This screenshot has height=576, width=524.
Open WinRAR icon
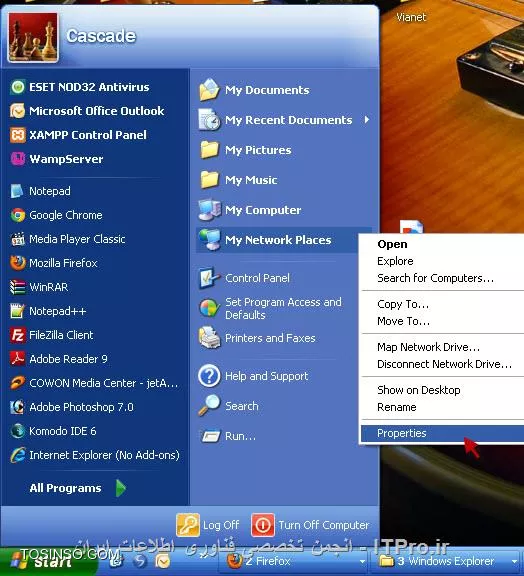pyautogui.click(x=17, y=287)
